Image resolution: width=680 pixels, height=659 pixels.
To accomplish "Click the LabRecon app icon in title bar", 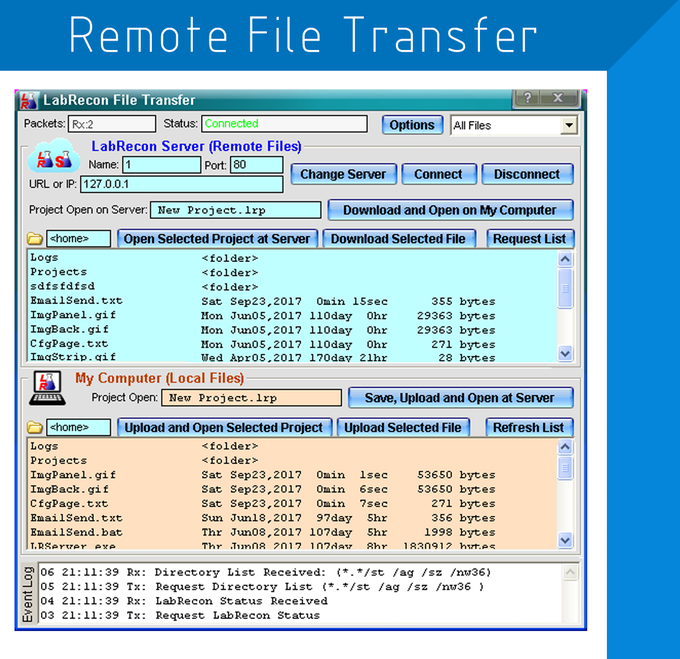I will (29, 100).
